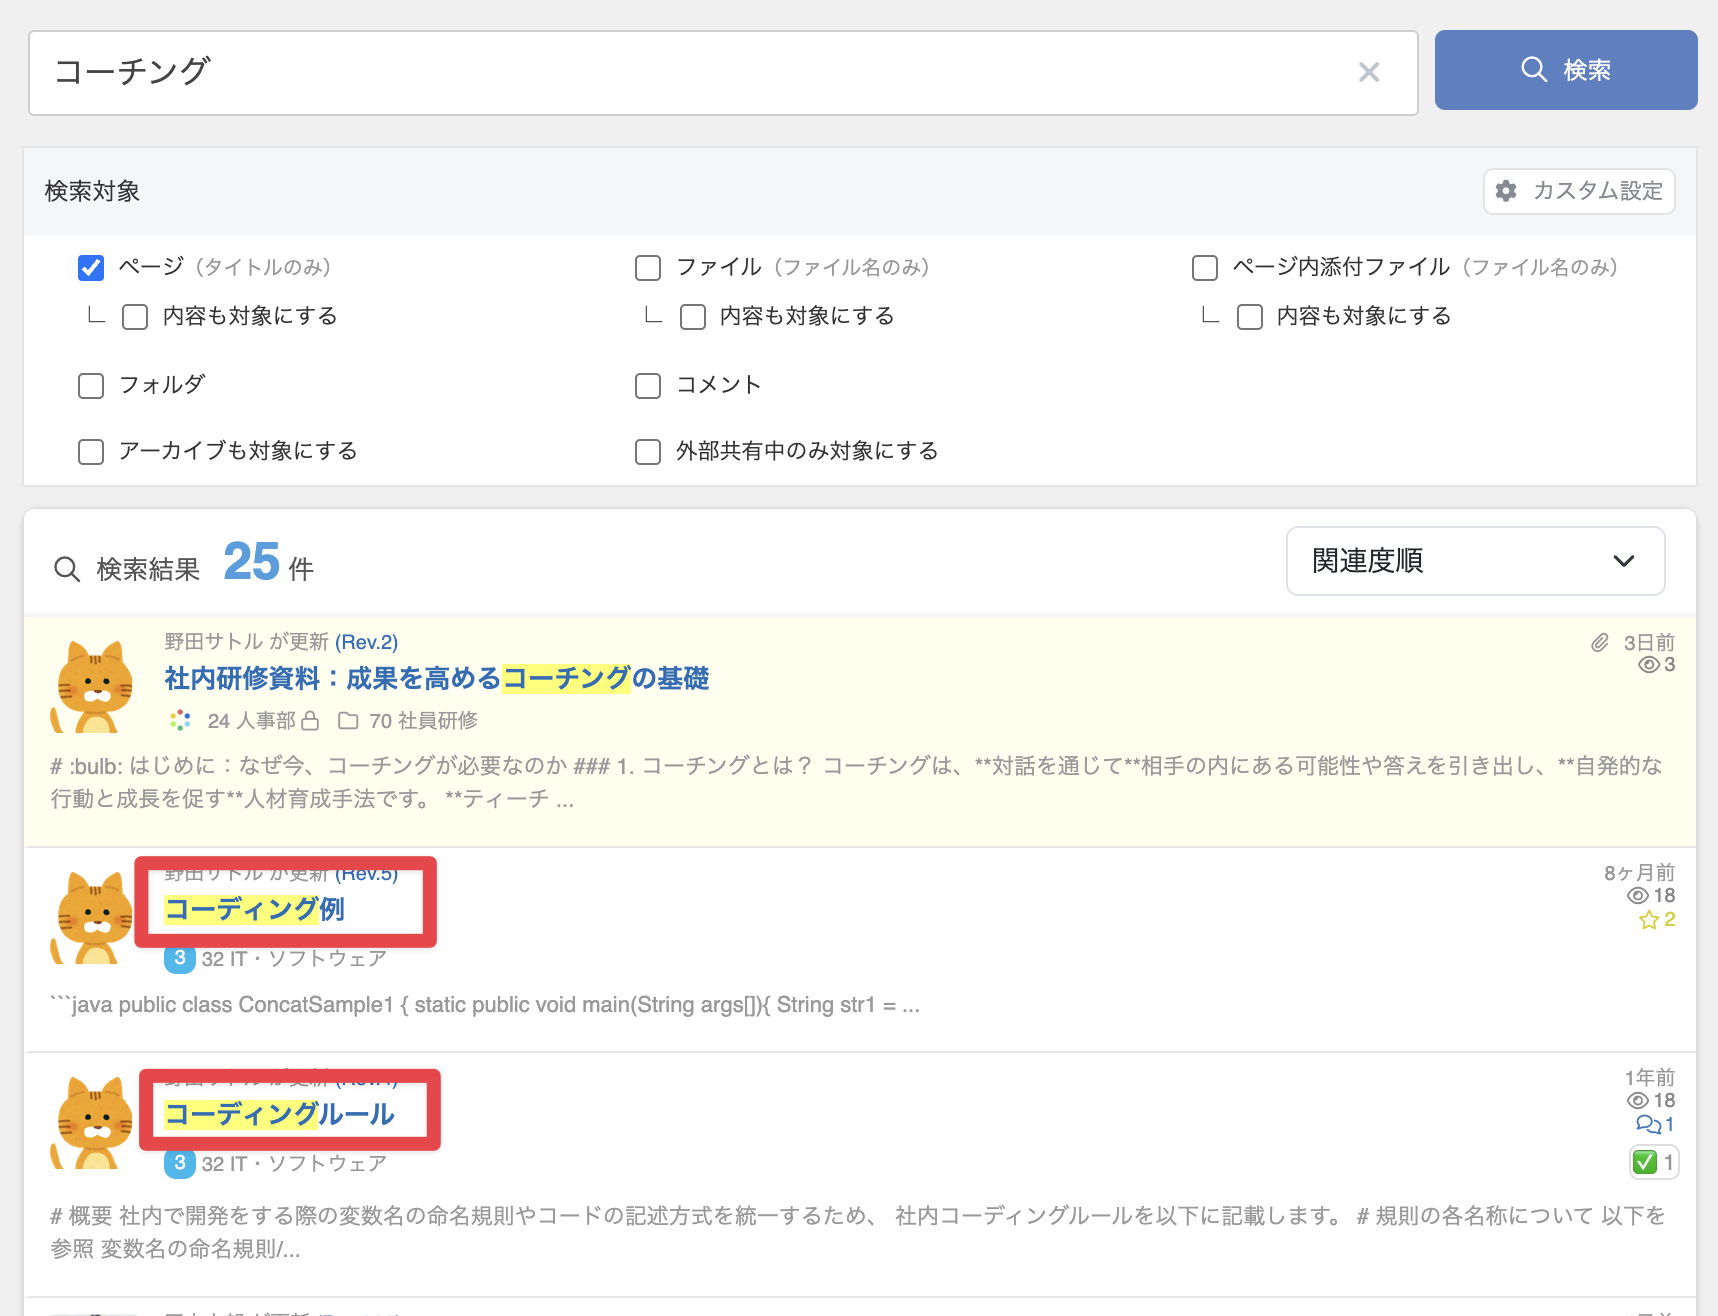Check the ページ内添付ファイル checkbox

pos(1205,268)
